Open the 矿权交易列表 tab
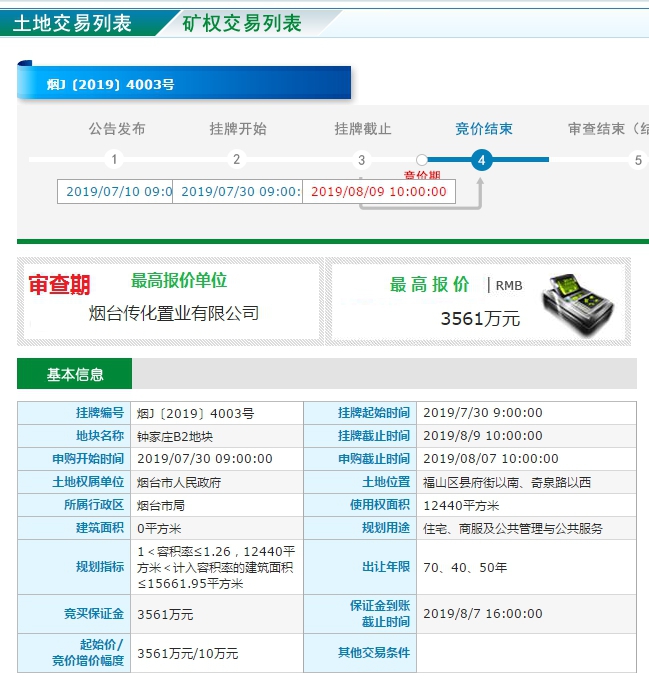The width and height of the screenshot is (649, 688). point(242,23)
